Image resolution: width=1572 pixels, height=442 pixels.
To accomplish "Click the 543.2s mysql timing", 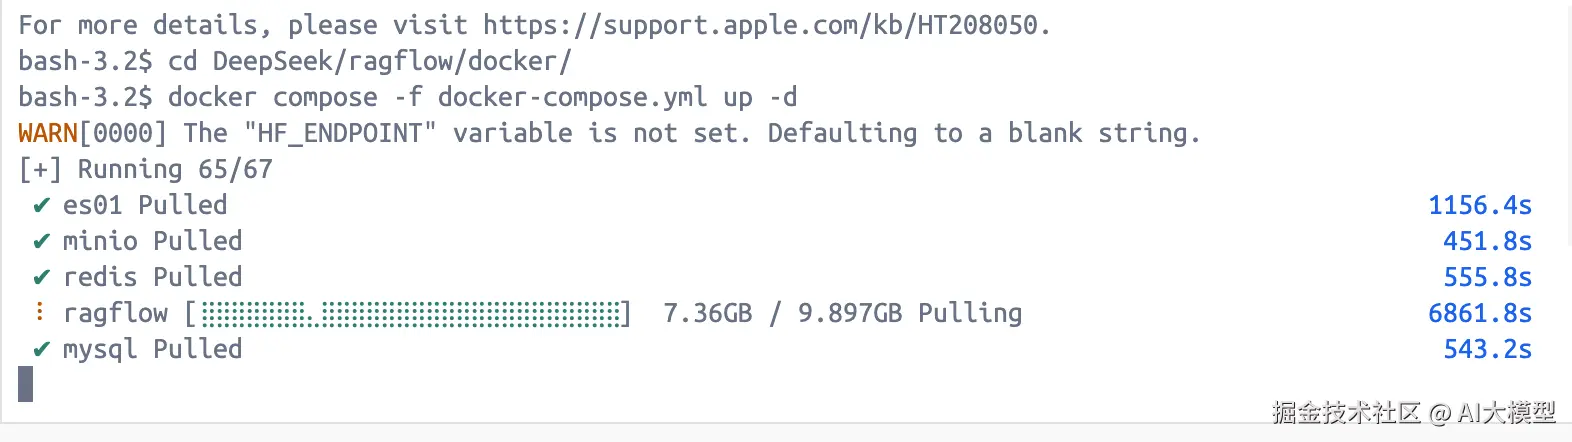I will tap(1487, 350).
